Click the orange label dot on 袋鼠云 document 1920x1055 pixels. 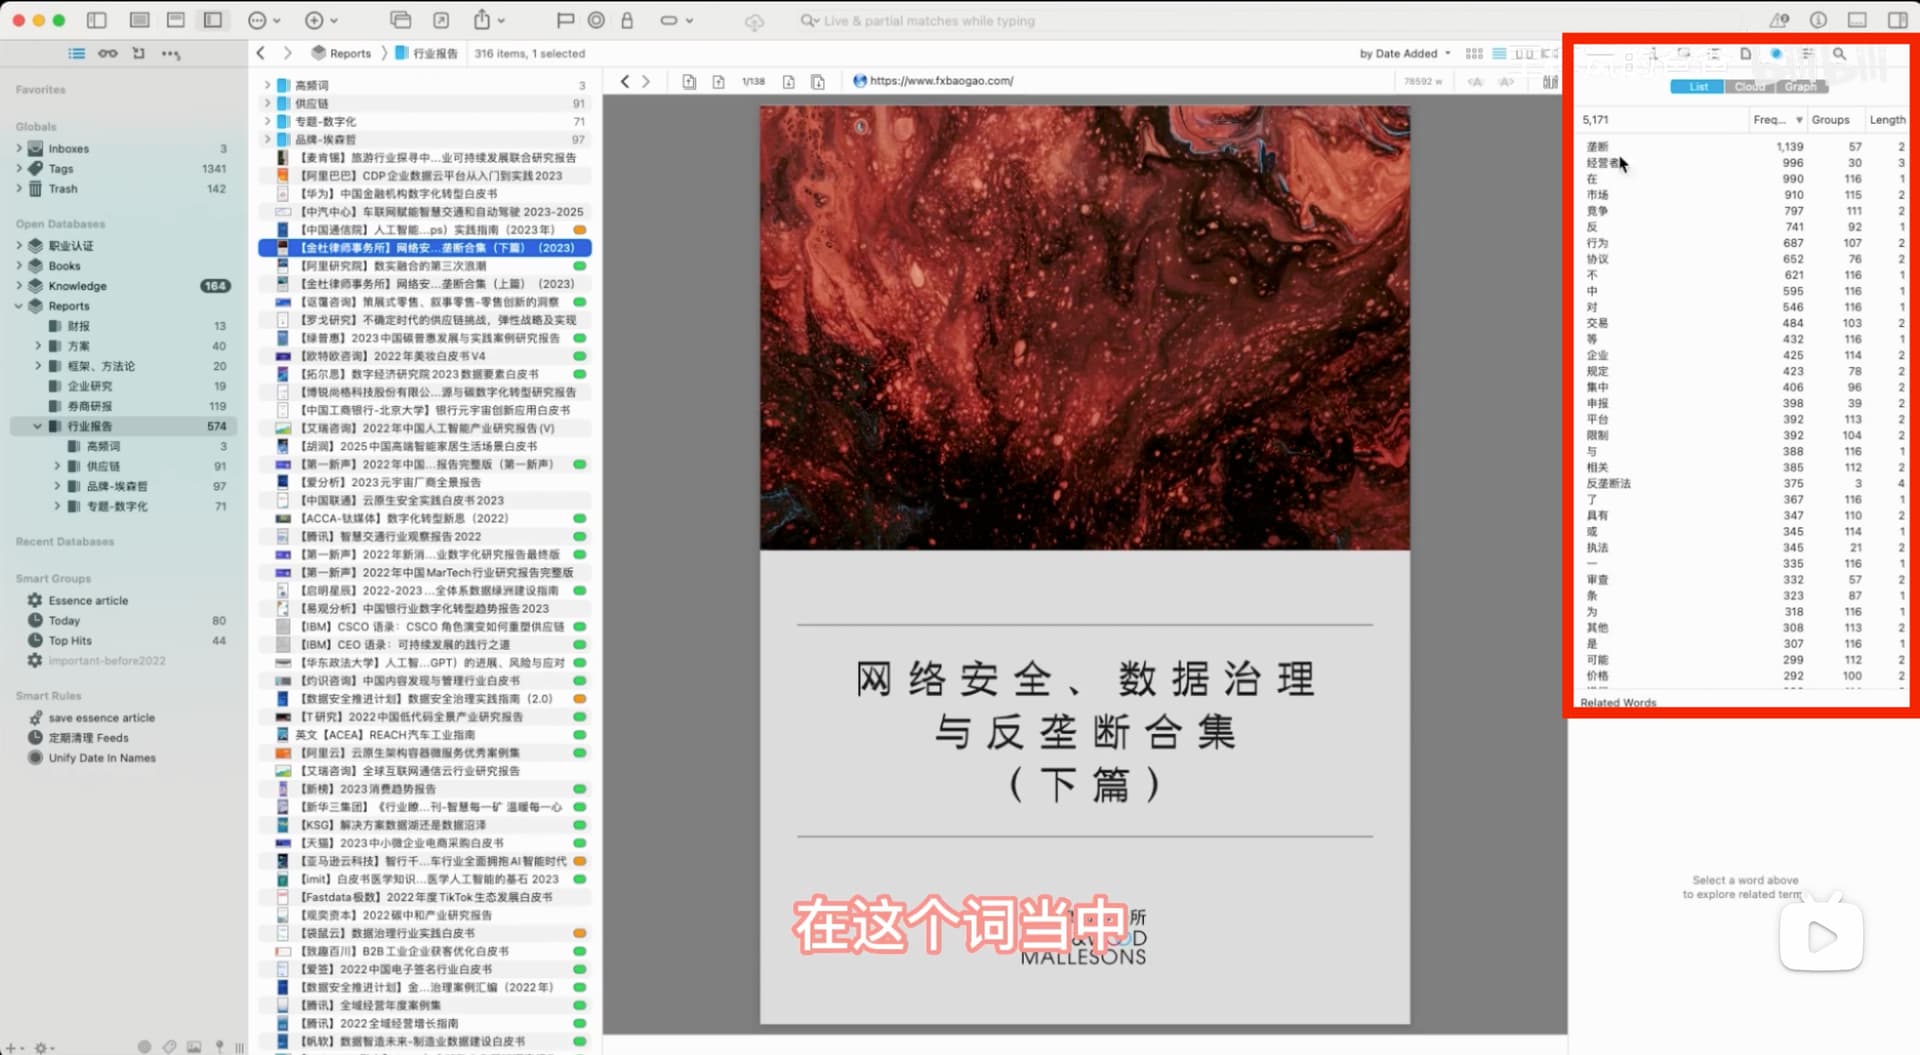coord(579,933)
